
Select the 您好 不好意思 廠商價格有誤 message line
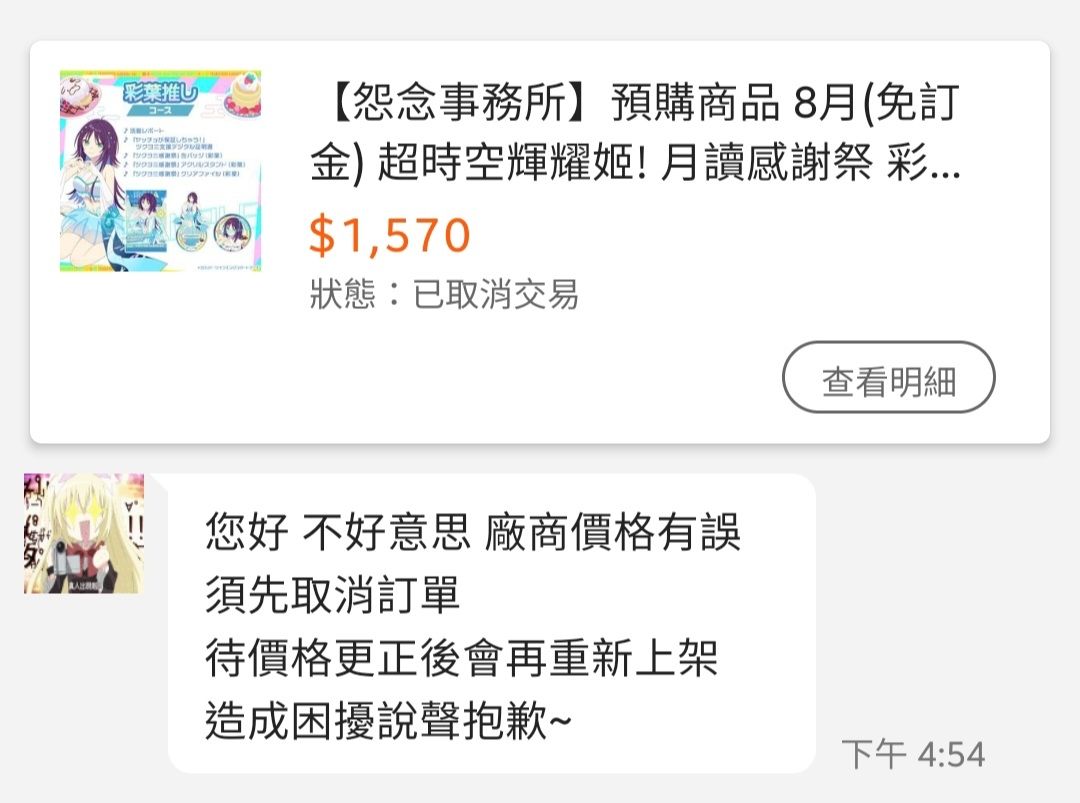point(472,532)
